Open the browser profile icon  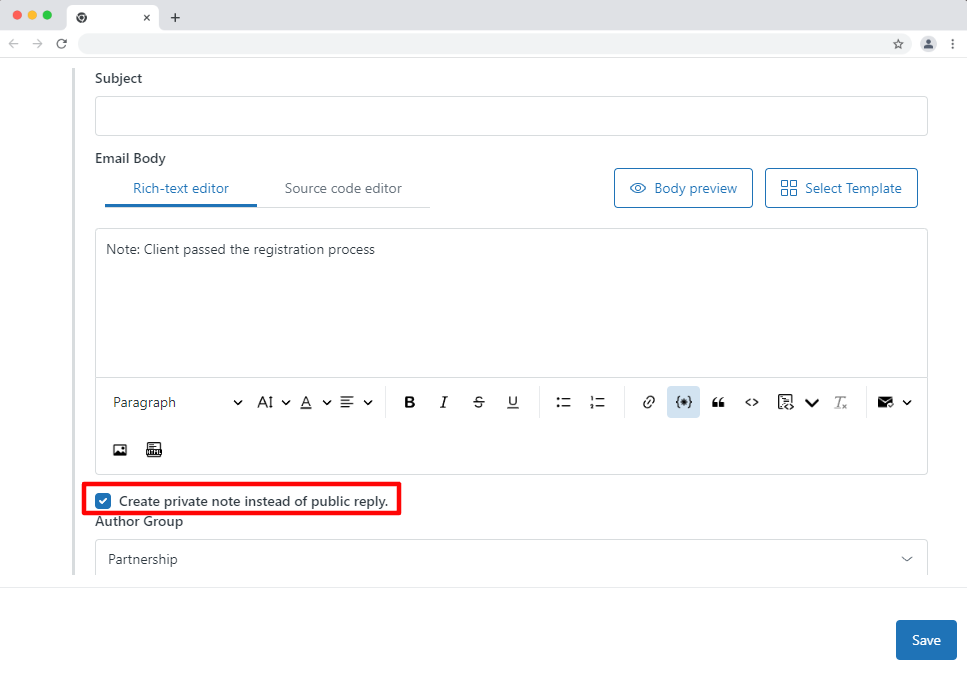click(928, 44)
